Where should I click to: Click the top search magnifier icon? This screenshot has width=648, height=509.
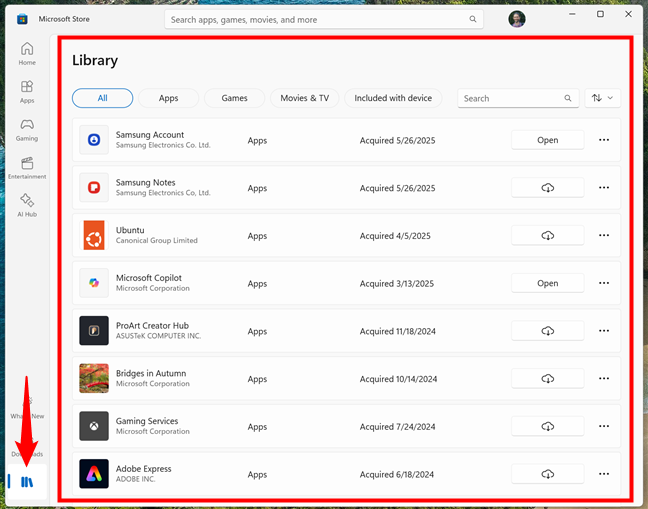[473, 19]
